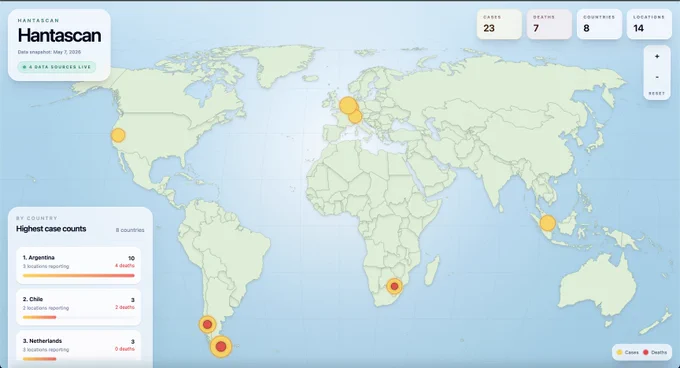Image resolution: width=680 pixels, height=368 pixels.
Task: Click the '4 deaths' text for Argentina
Action: click(125, 265)
